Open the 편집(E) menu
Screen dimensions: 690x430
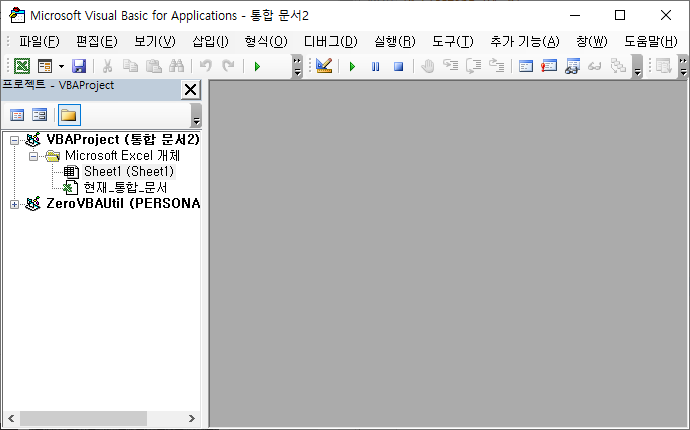tap(97, 42)
